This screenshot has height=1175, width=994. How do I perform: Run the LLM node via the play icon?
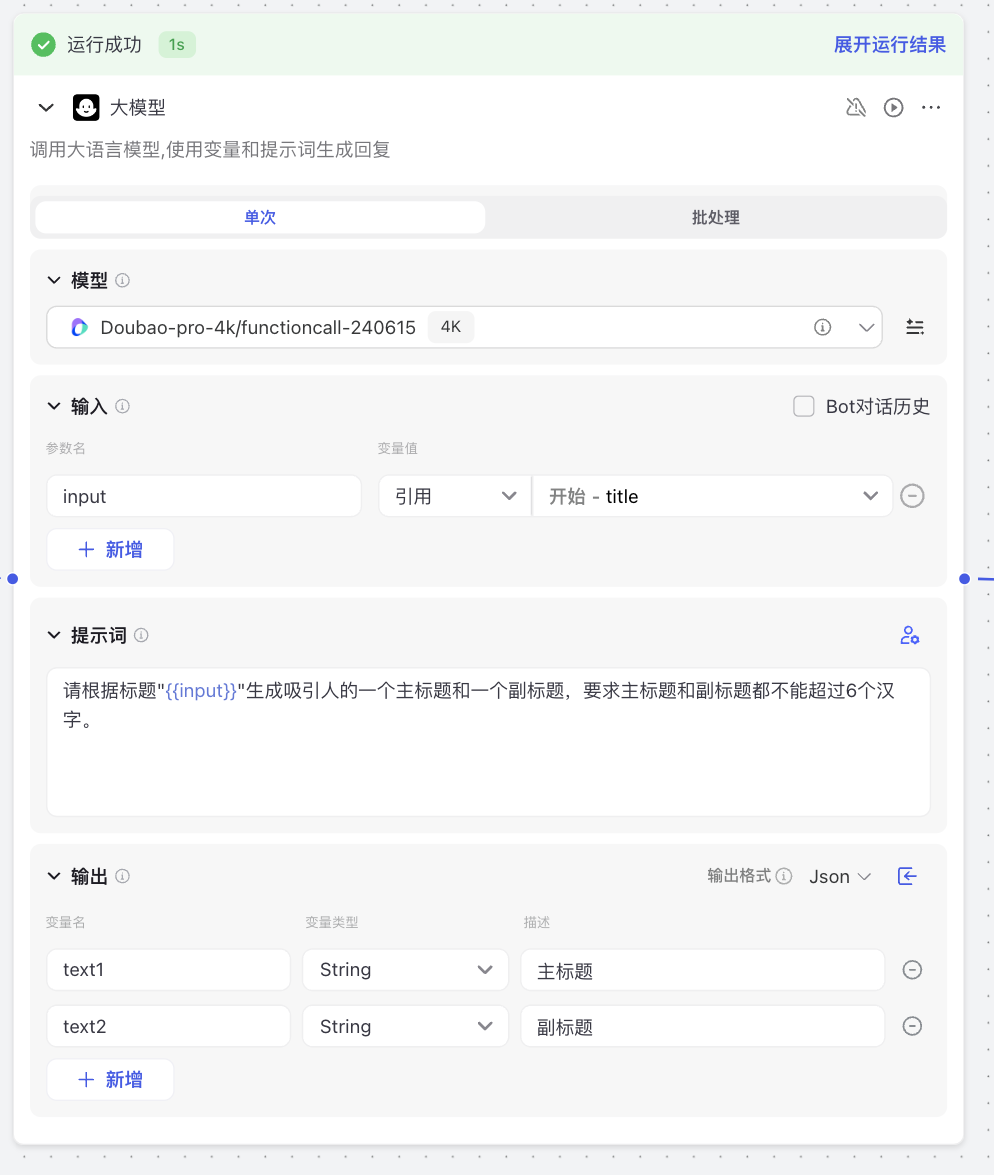click(x=893, y=107)
